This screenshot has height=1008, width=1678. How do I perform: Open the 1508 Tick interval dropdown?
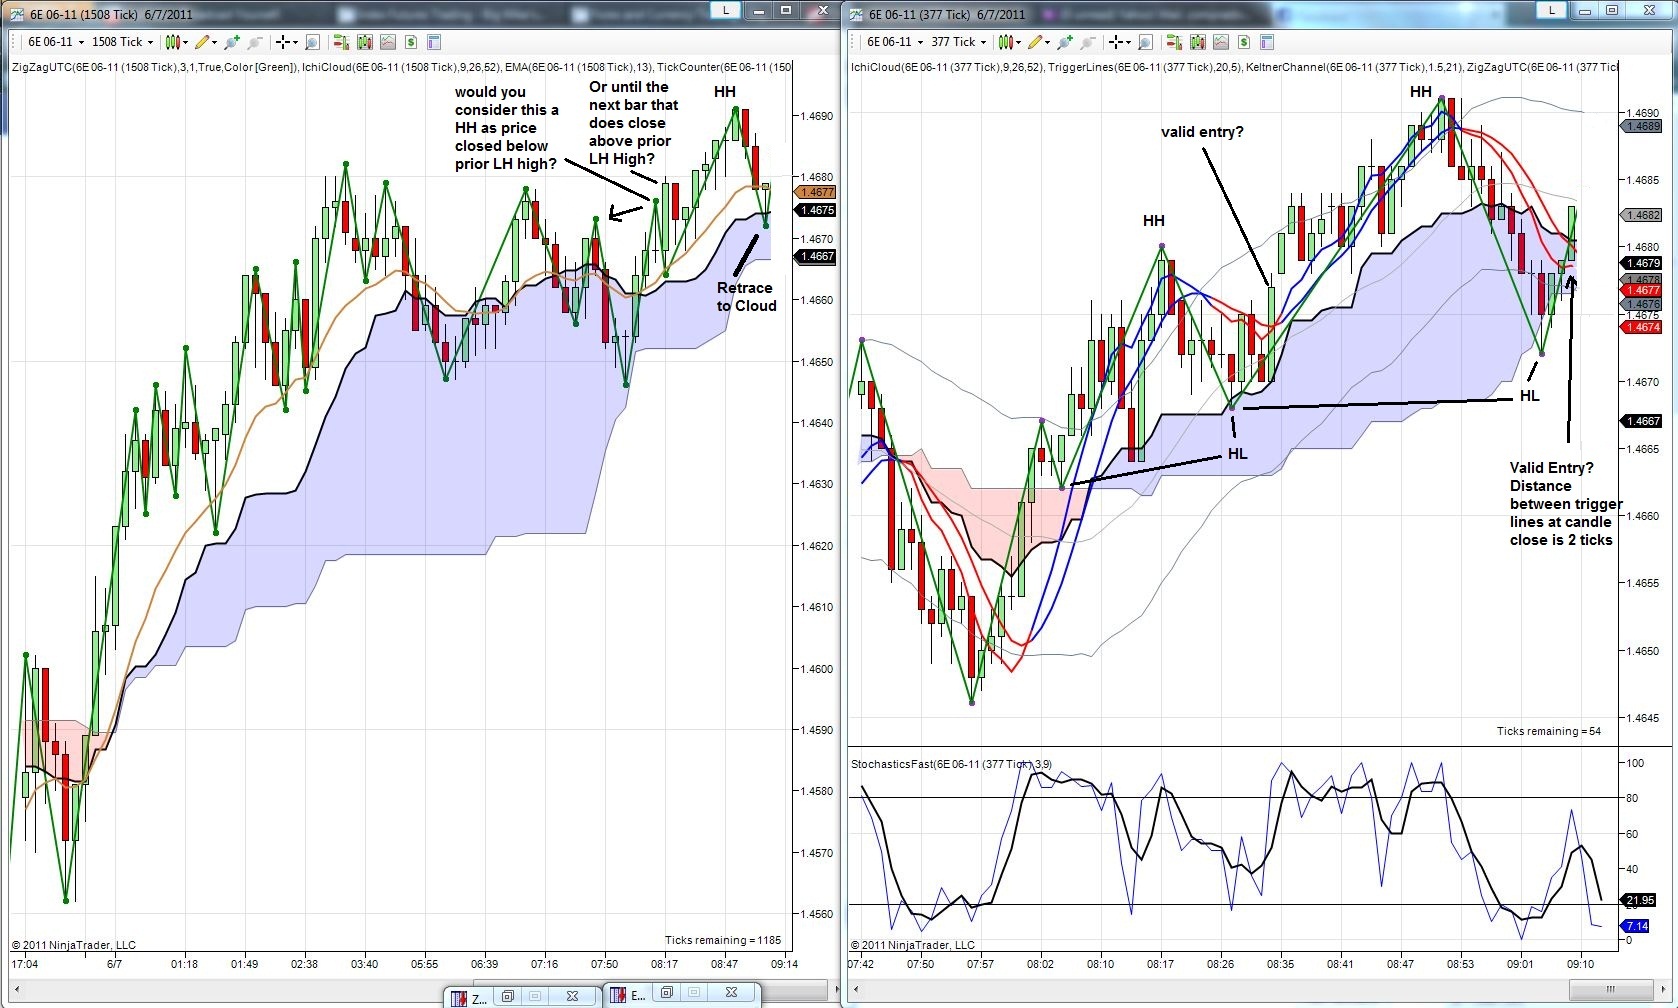pyautogui.click(x=122, y=42)
